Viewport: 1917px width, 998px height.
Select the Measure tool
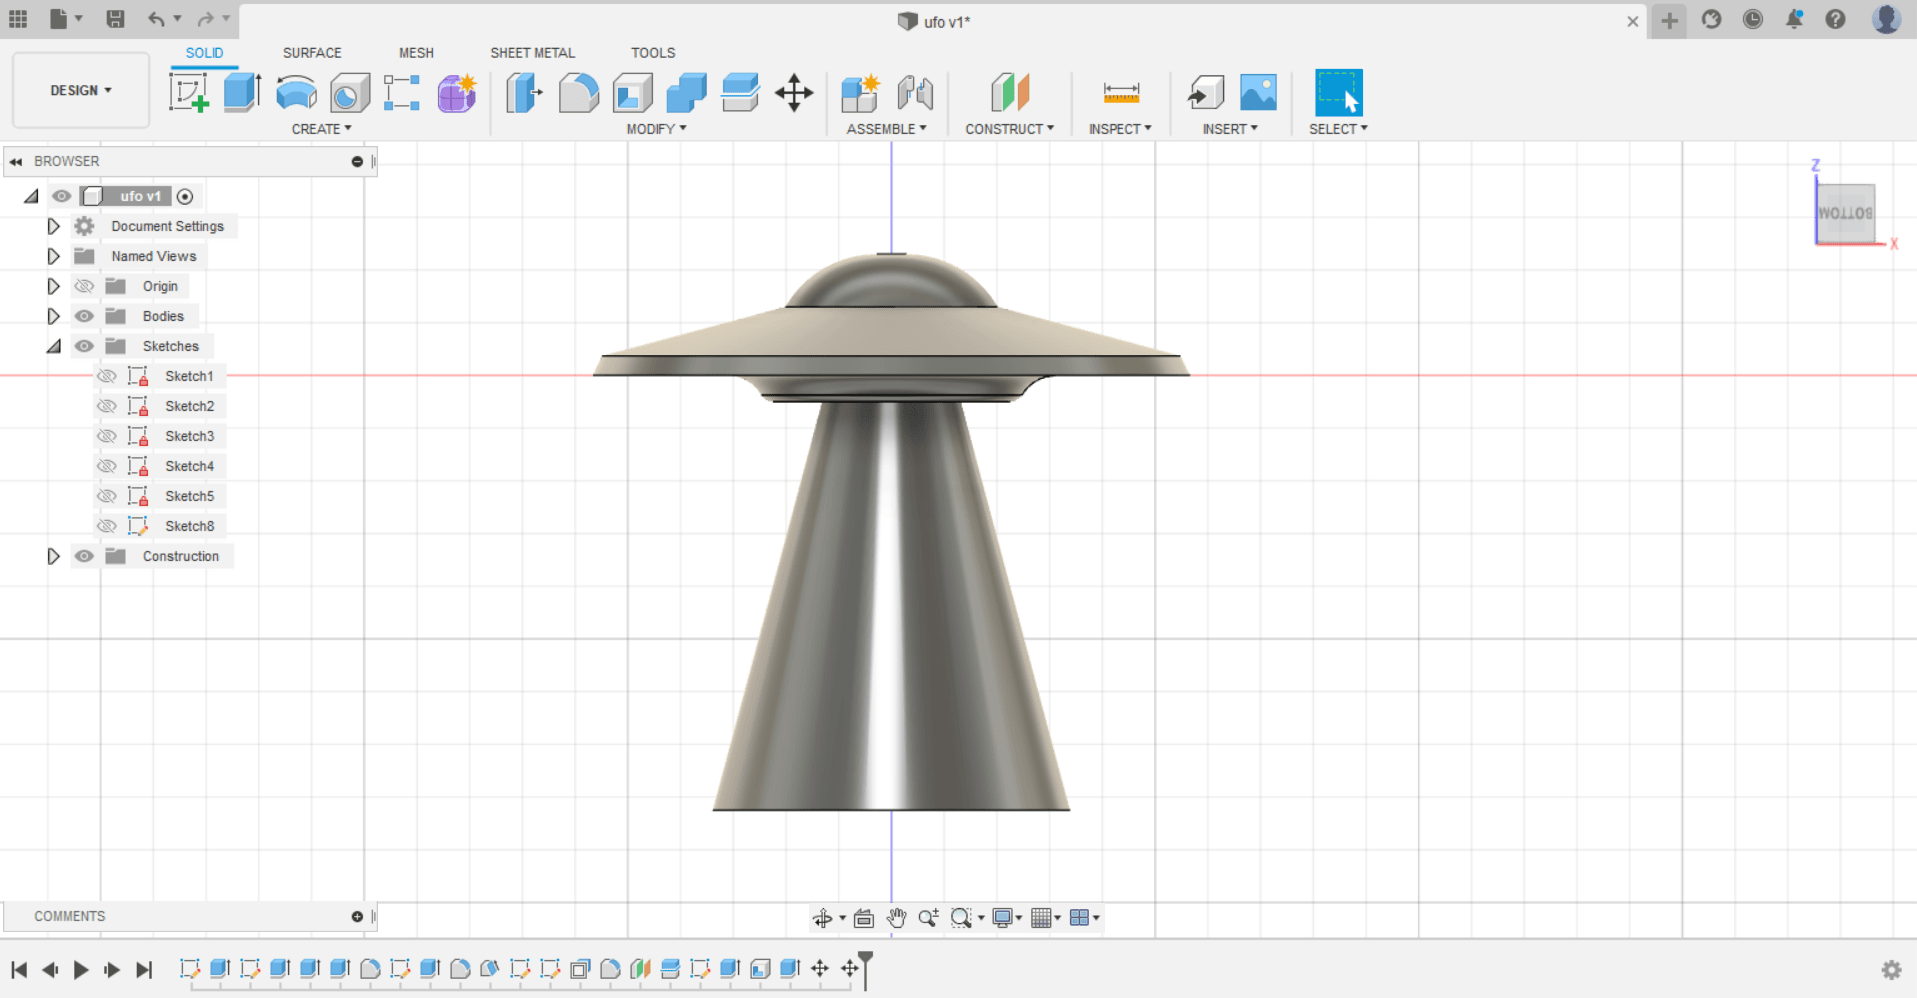coord(1121,93)
